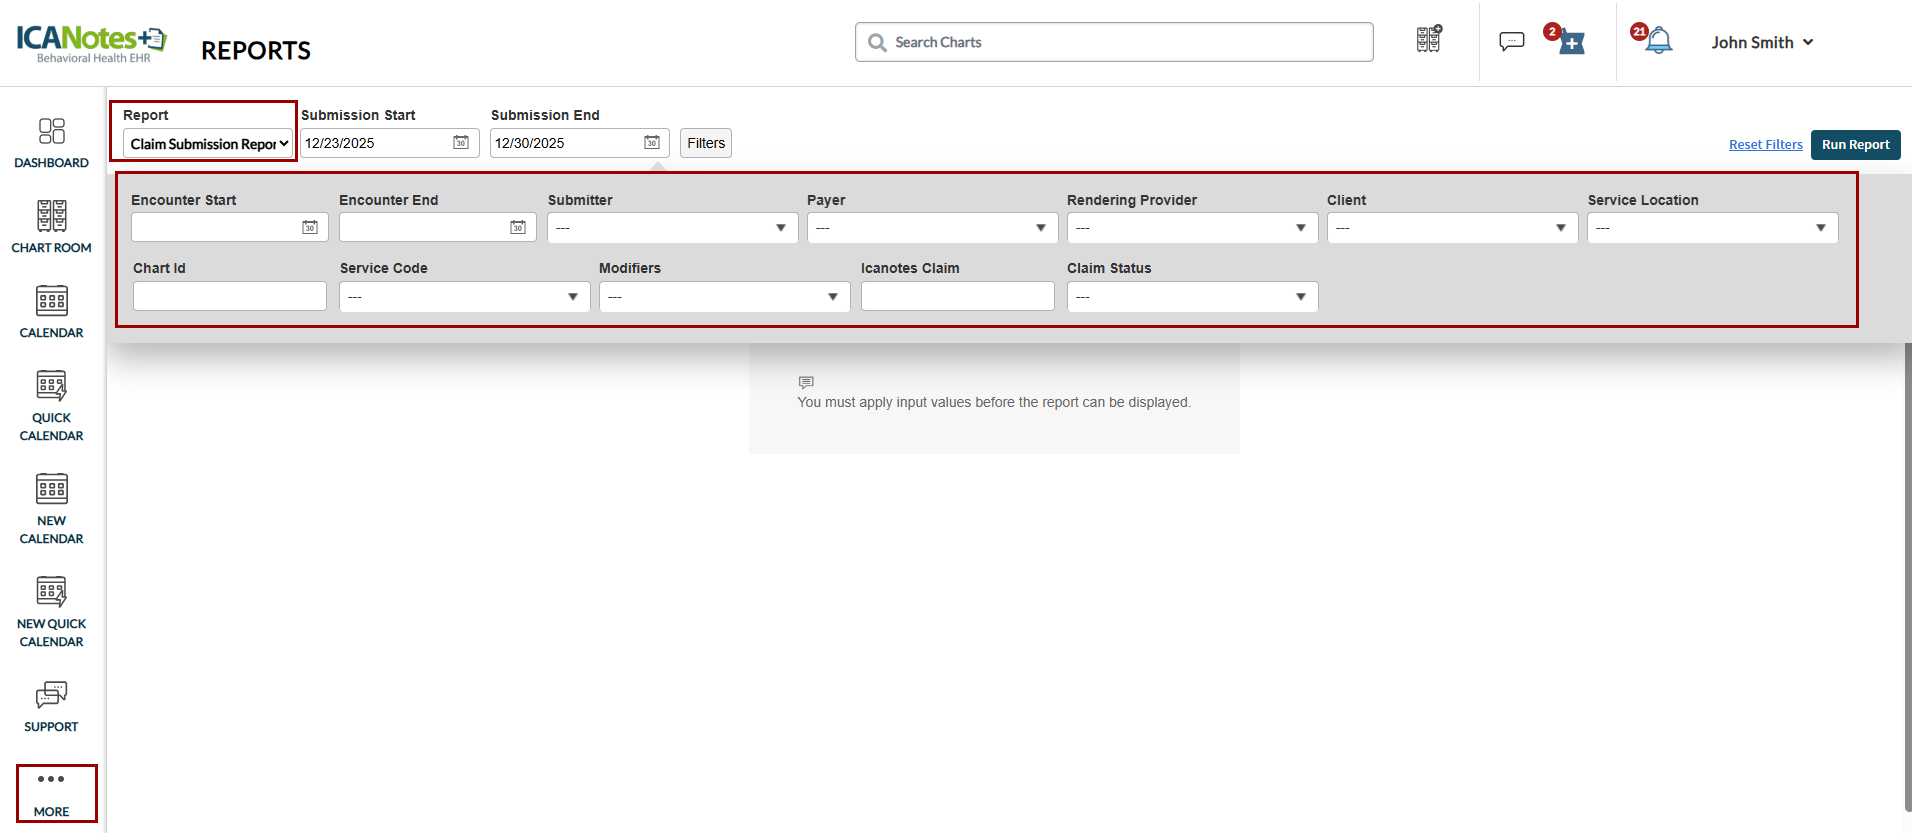Image resolution: width=1912 pixels, height=833 pixels.
Task: Toggle the Filters button panel
Action: [705, 143]
